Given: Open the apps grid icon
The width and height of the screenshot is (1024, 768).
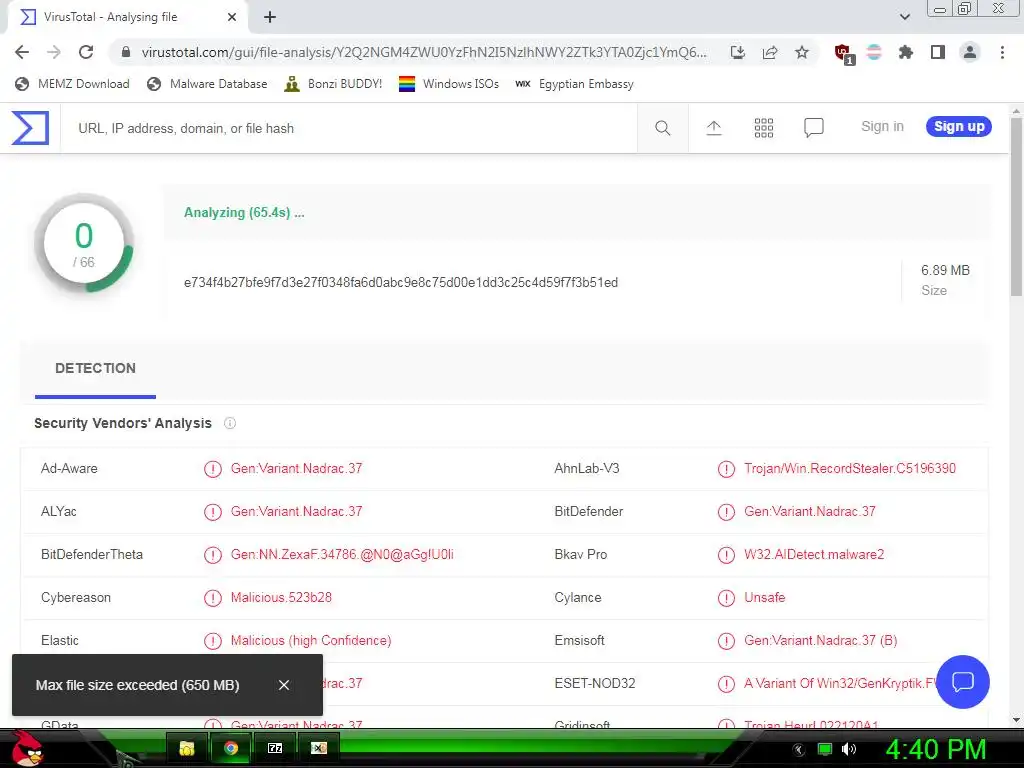Looking at the screenshot, I should (x=763, y=128).
